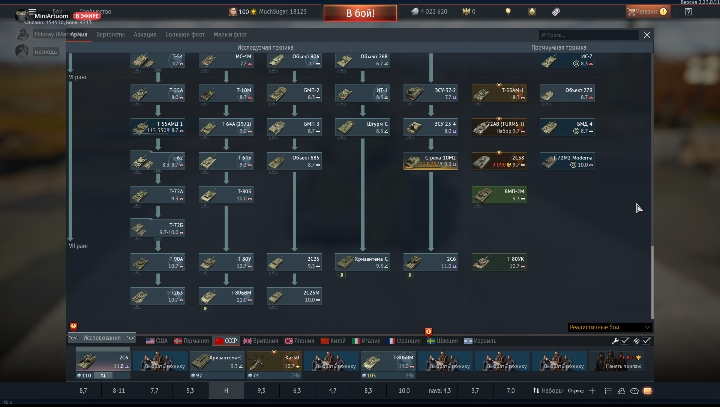This screenshot has height=407, width=720.
Task: Select the helicopter crew slot
Action: coord(274,364)
